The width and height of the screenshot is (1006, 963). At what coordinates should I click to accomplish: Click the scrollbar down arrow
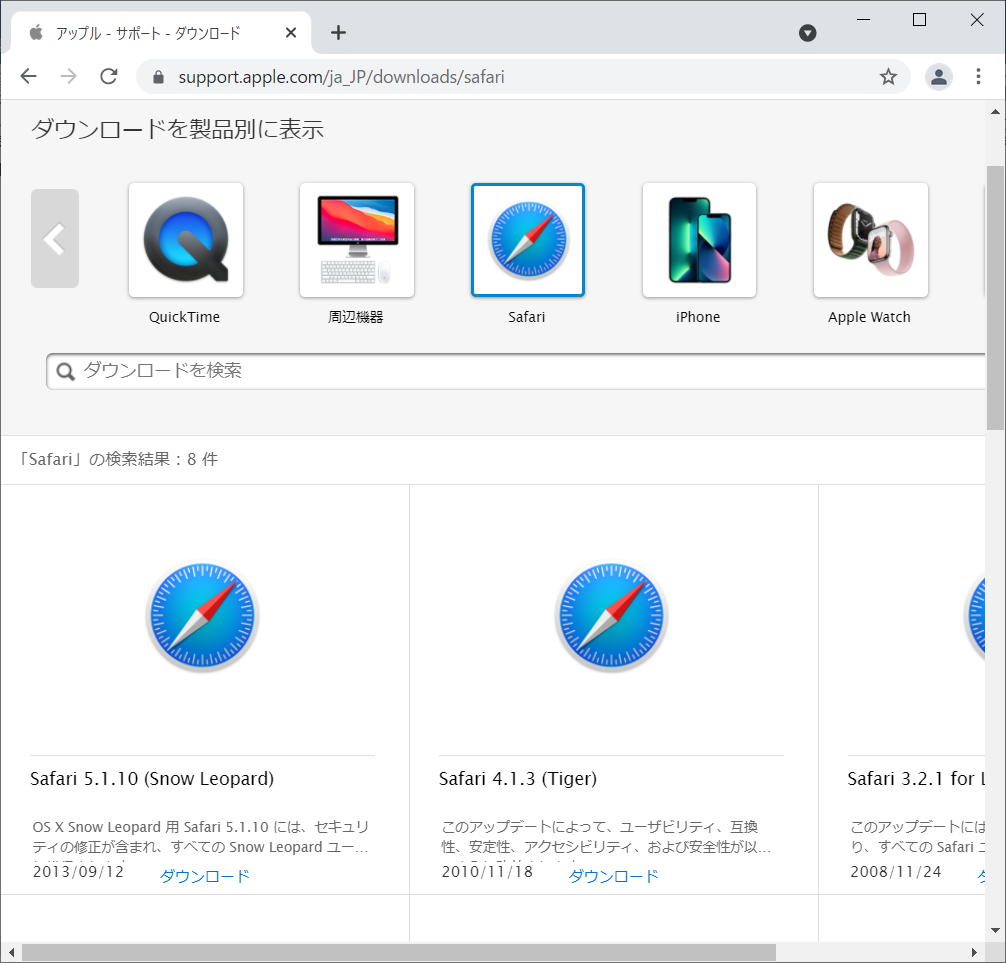click(995, 930)
